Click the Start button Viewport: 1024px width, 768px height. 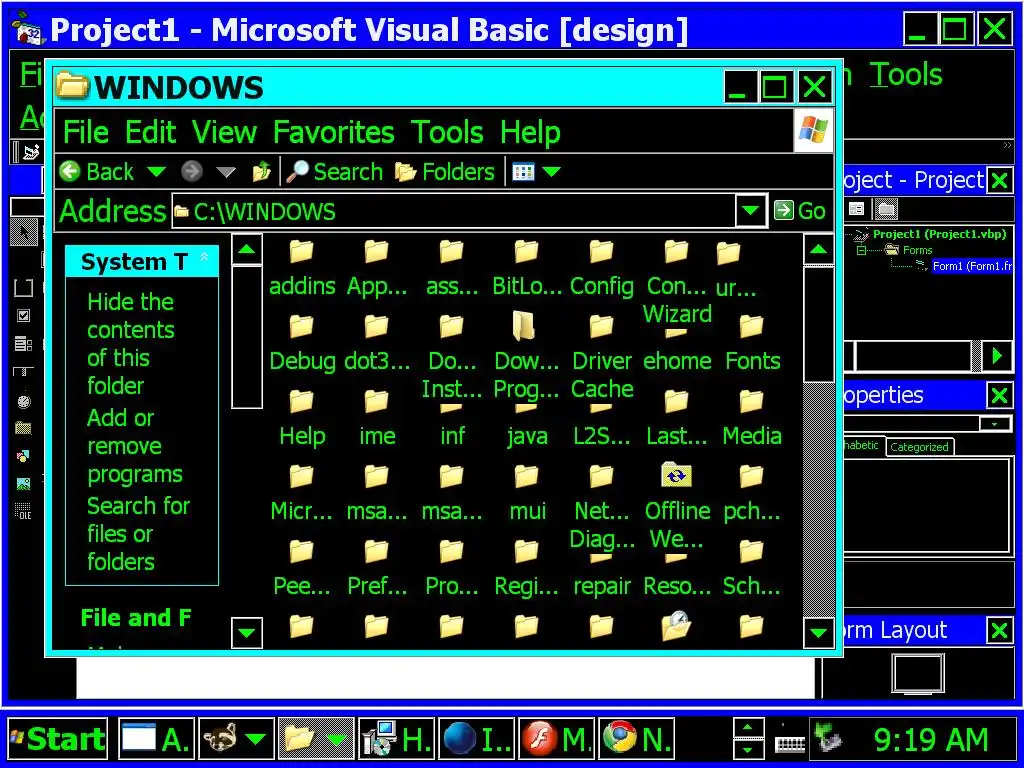click(57, 739)
